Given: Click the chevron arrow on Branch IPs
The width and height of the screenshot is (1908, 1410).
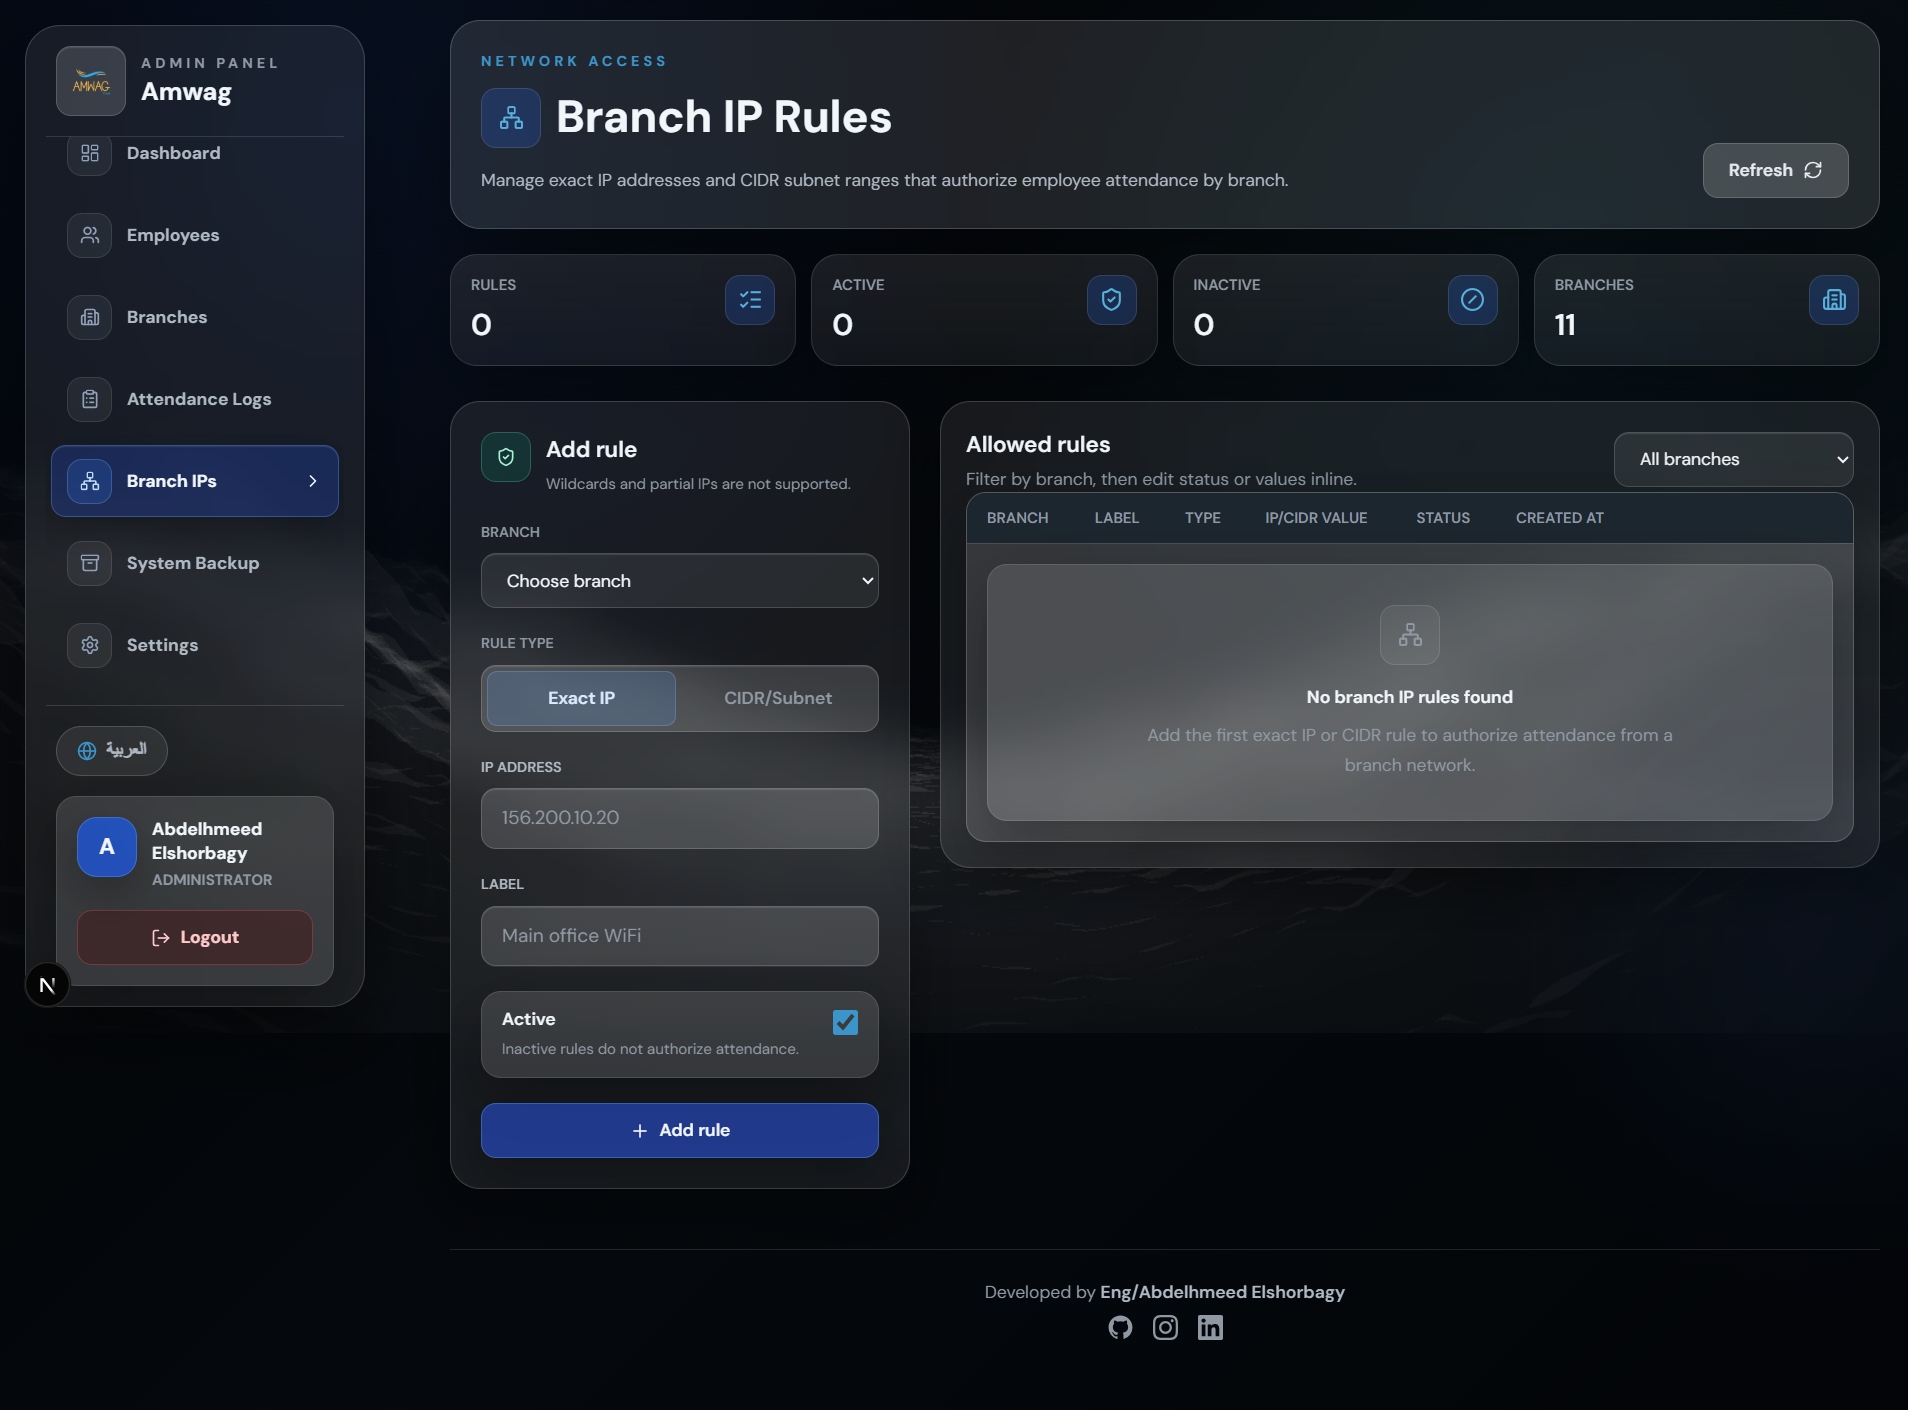Looking at the screenshot, I should pos(313,481).
